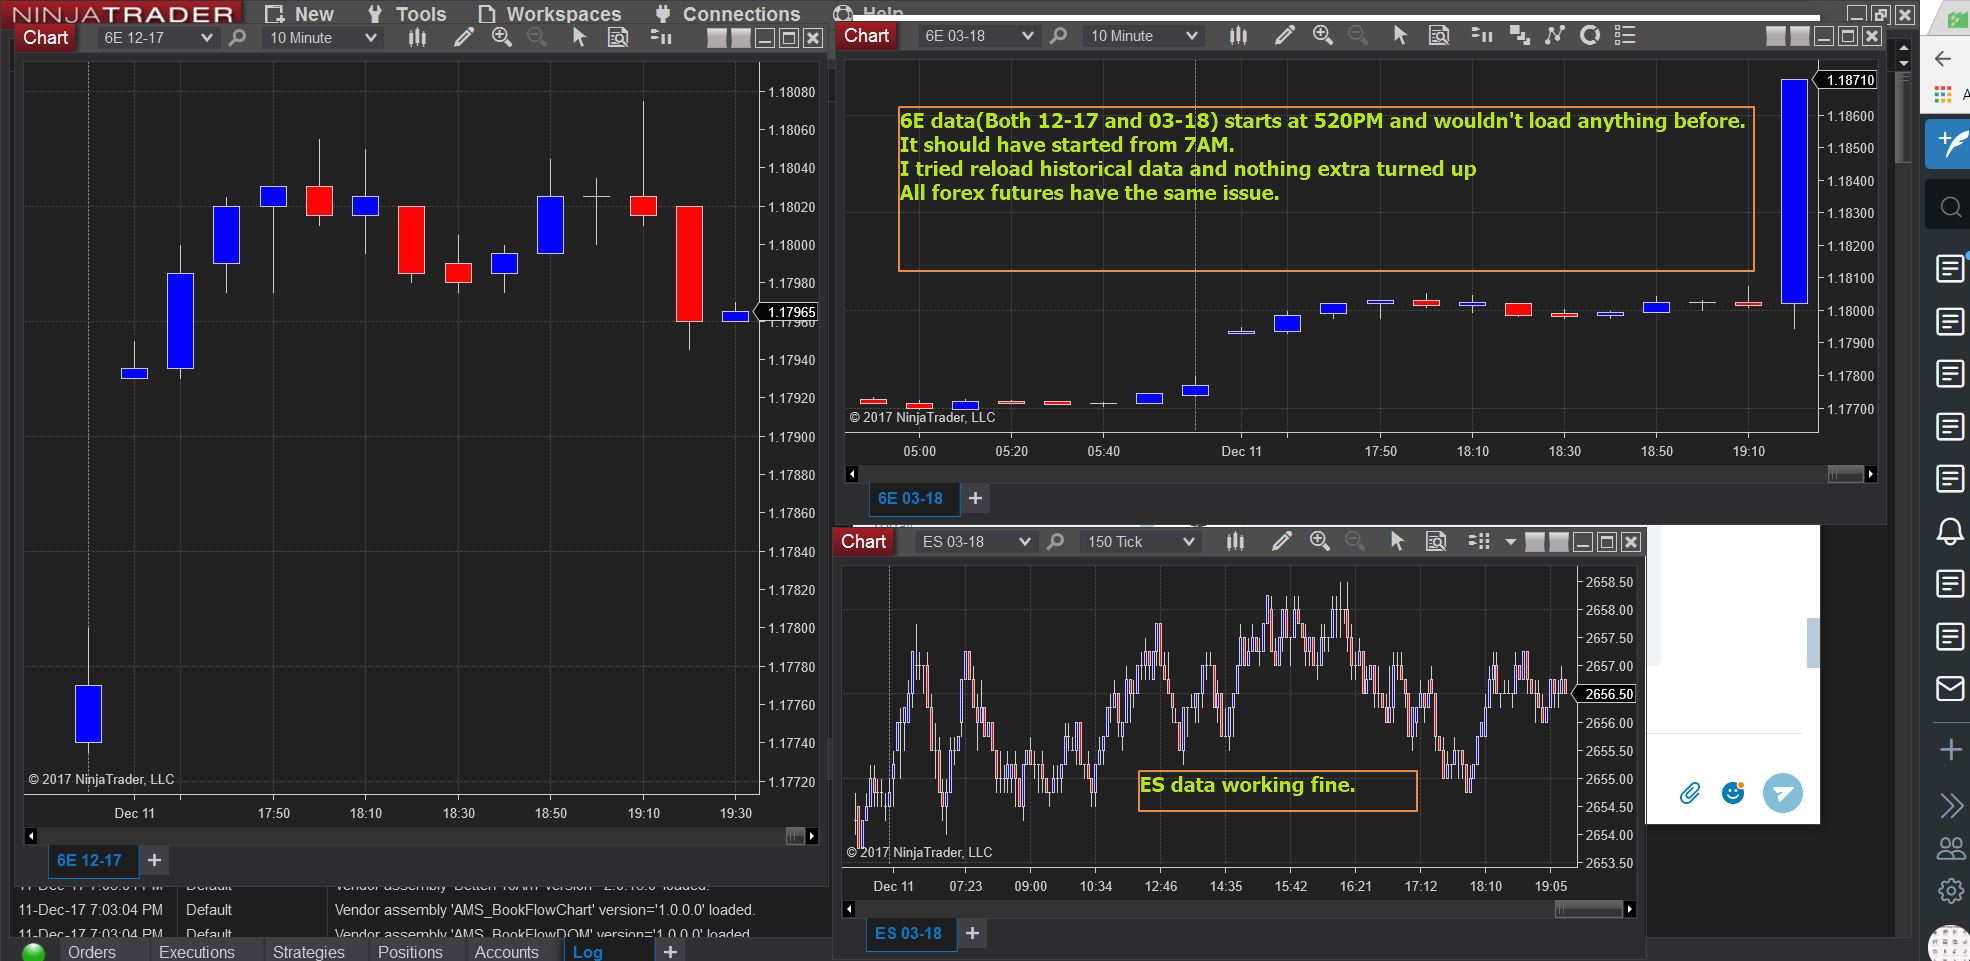Screen dimensions: 1970x961
Task: Zoom in on the ES 03-18 chart
Action: tap(1320, 542)
